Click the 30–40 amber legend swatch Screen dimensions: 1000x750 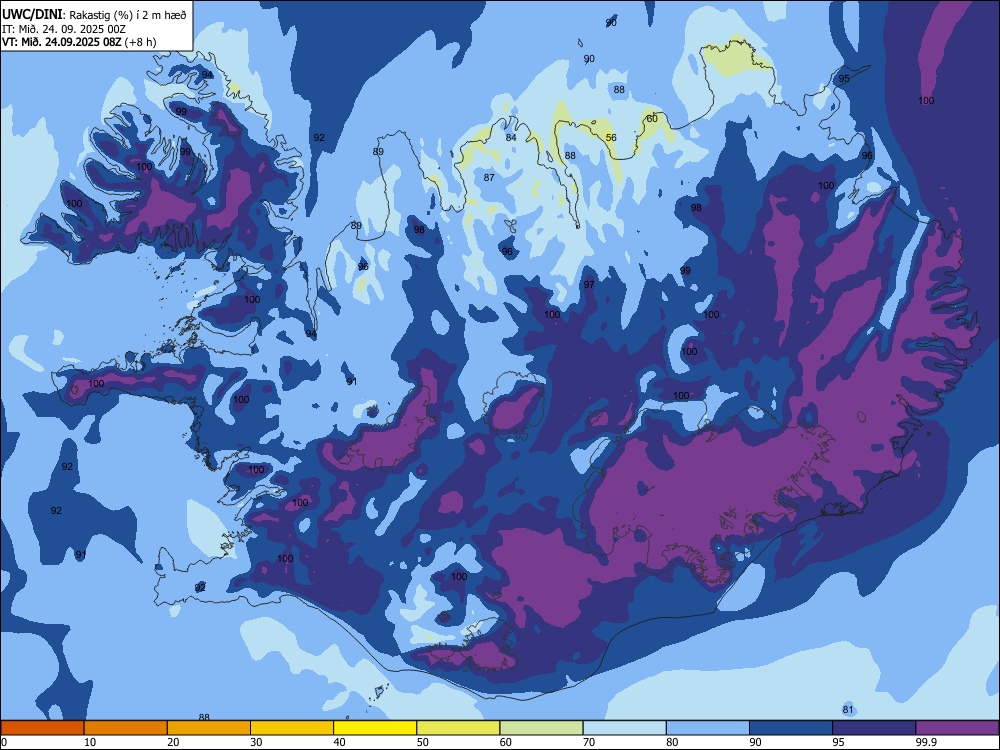292,728
